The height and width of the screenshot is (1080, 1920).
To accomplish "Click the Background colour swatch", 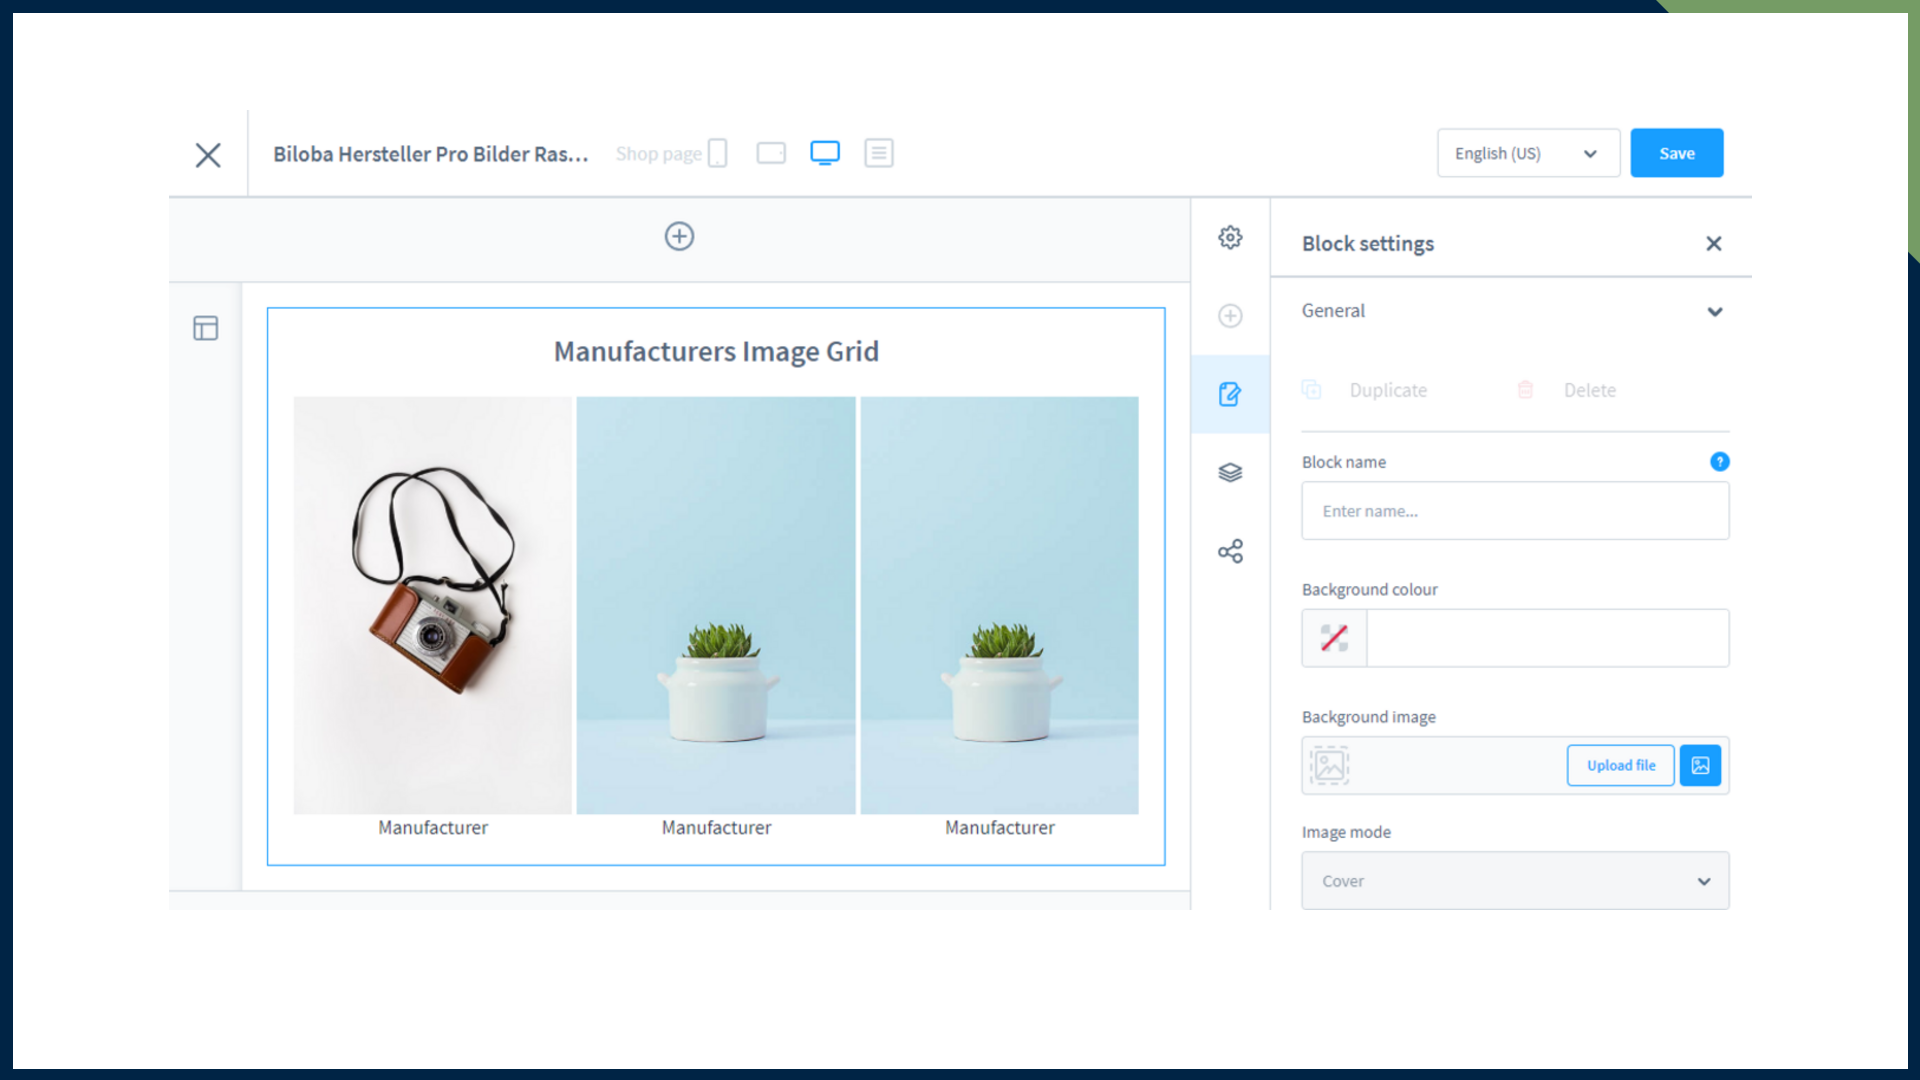I will coord(1334,638).
